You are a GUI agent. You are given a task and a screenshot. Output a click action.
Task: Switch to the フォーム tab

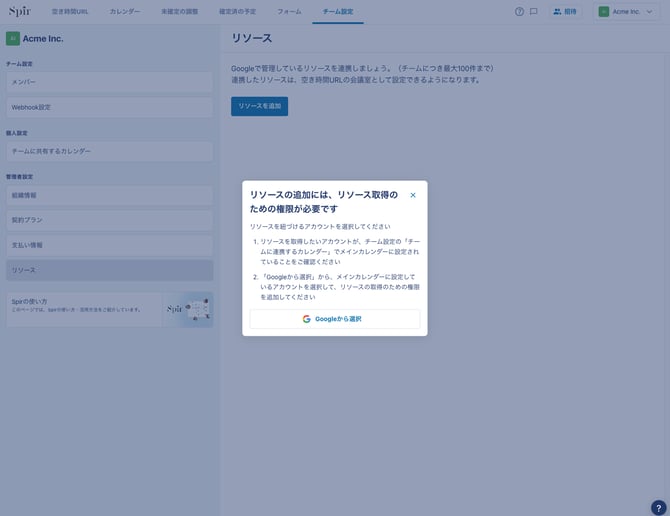click(x=289, y=12)
